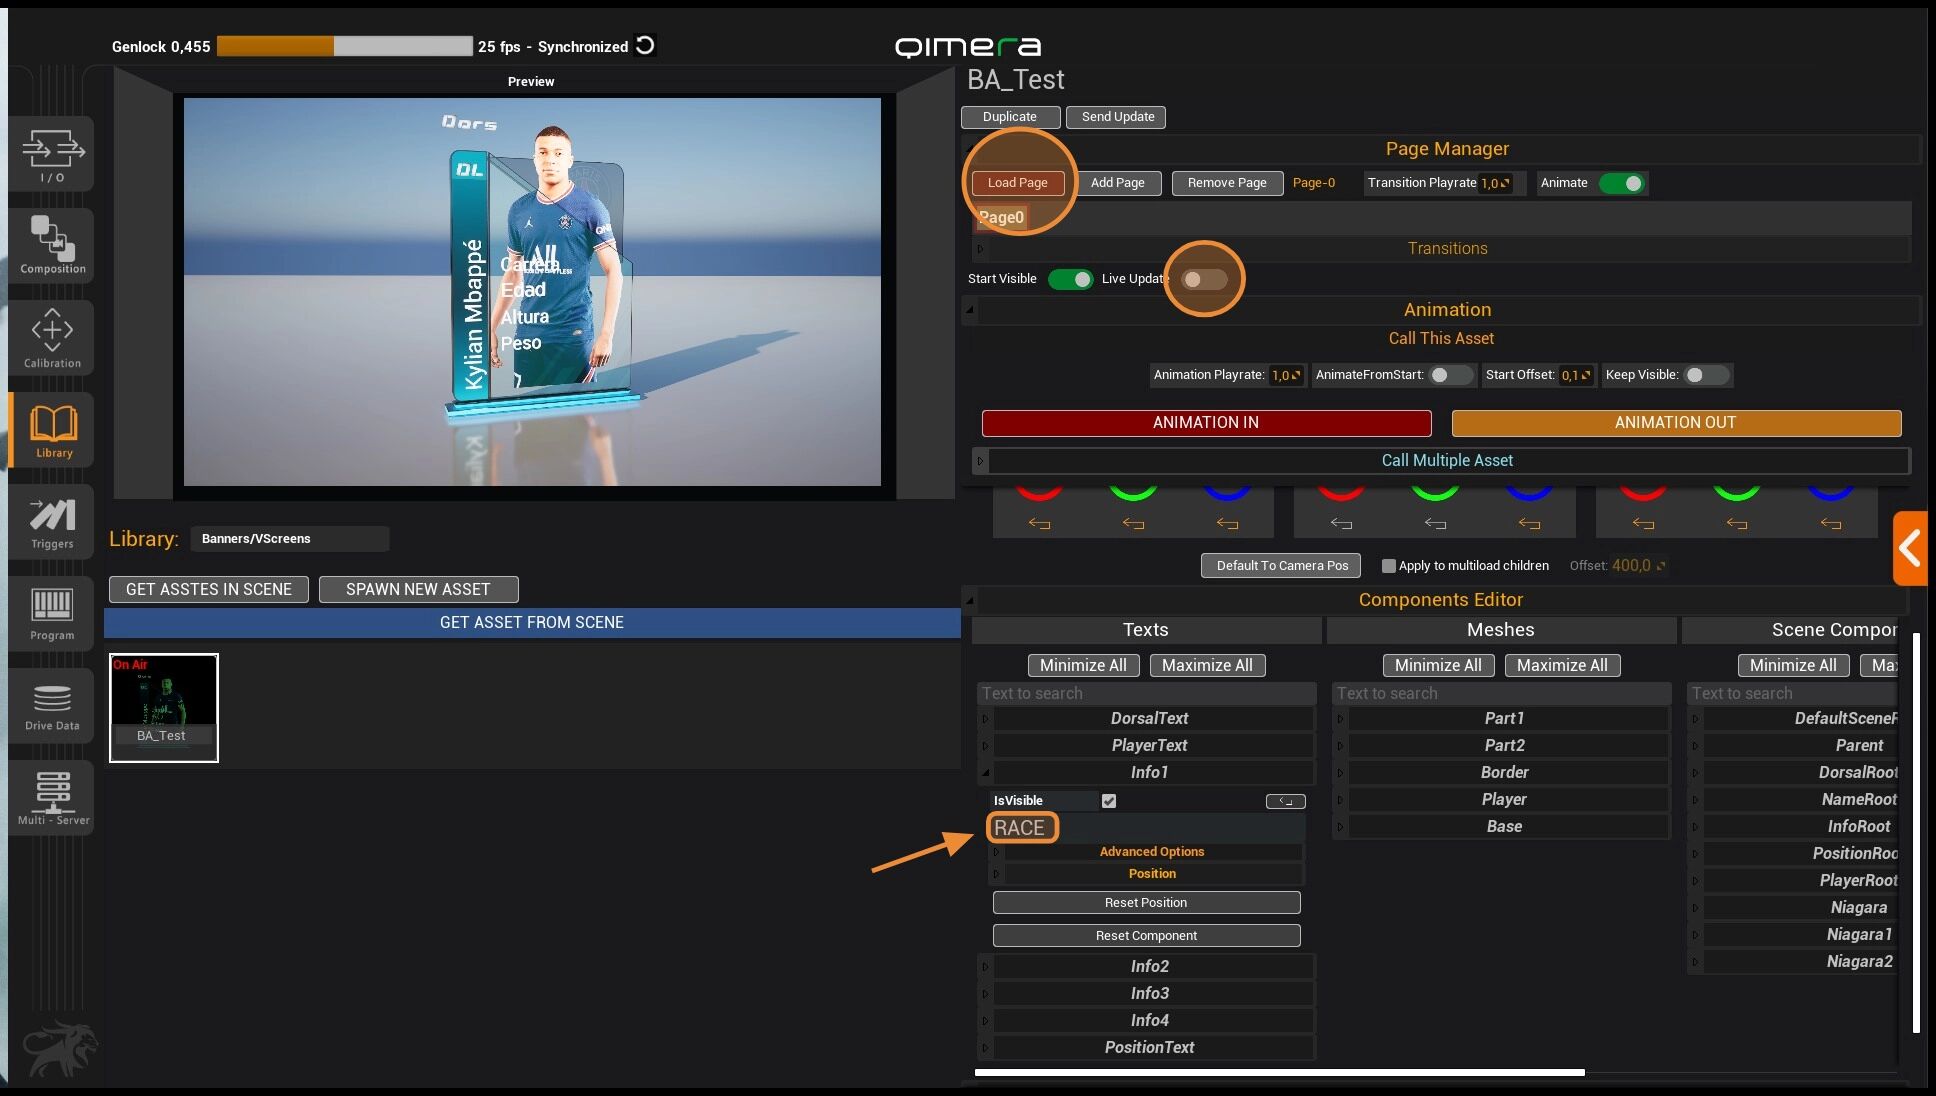1936x1096 pixels.
Task: Expand the Transitions section header
Action: point(1446,248)
